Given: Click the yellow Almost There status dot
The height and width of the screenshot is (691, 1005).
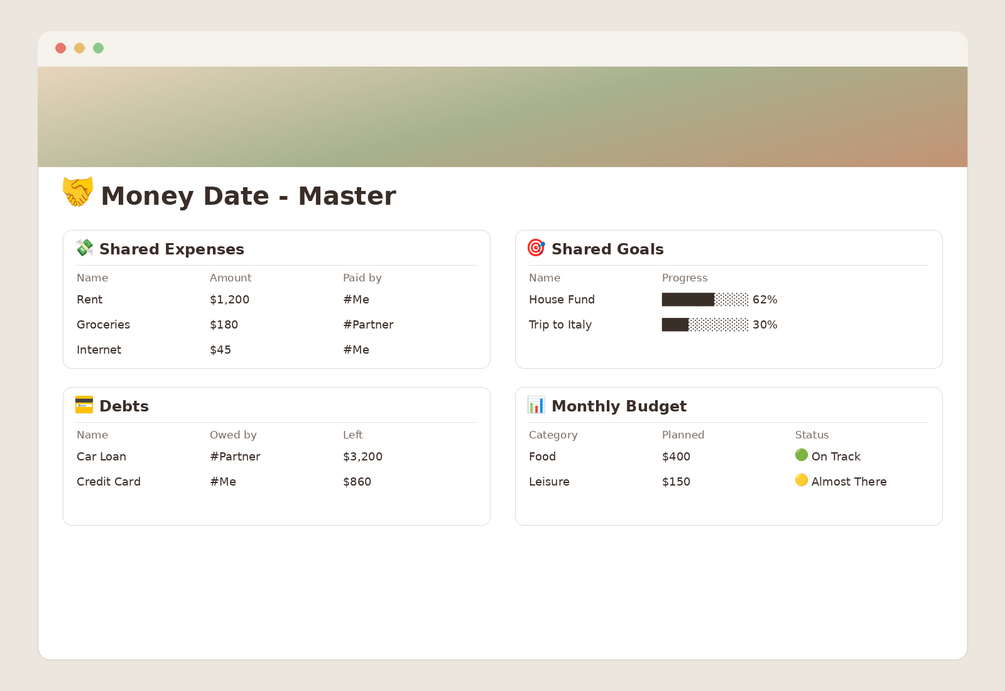Looking at the screenshot, I should coord(801,480).
